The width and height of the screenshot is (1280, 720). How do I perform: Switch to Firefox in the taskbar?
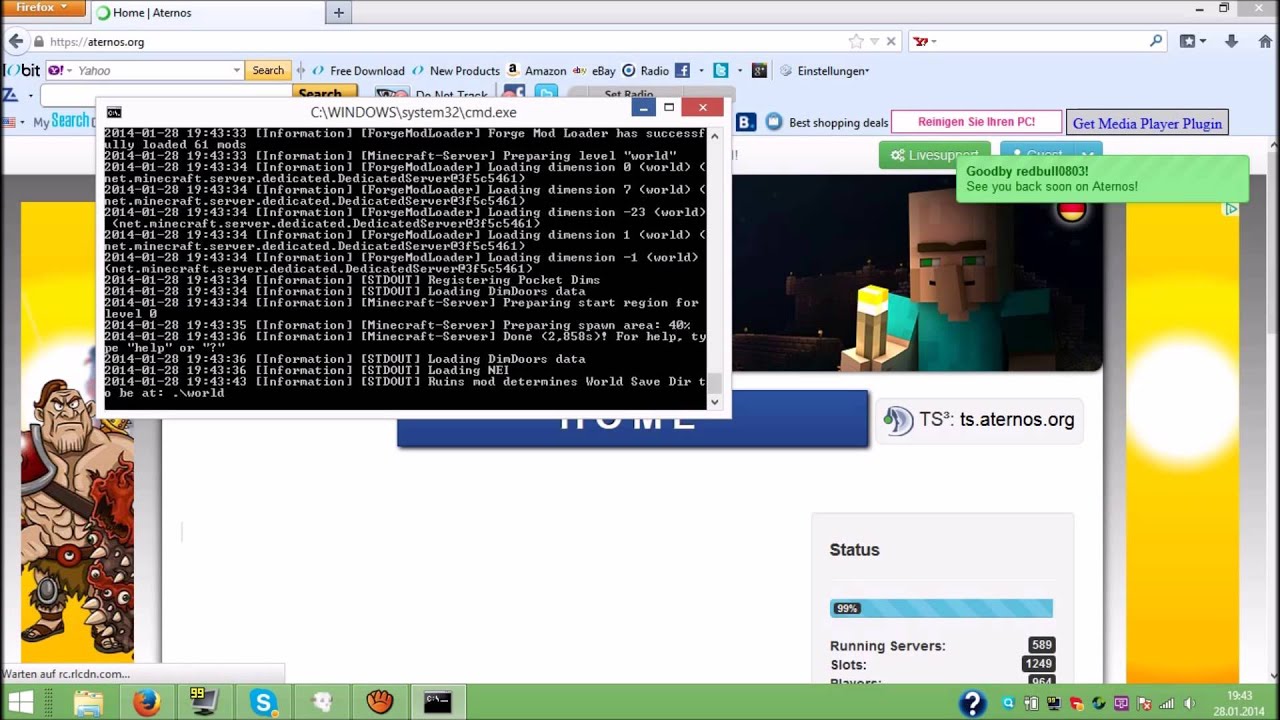pos(146,703)
